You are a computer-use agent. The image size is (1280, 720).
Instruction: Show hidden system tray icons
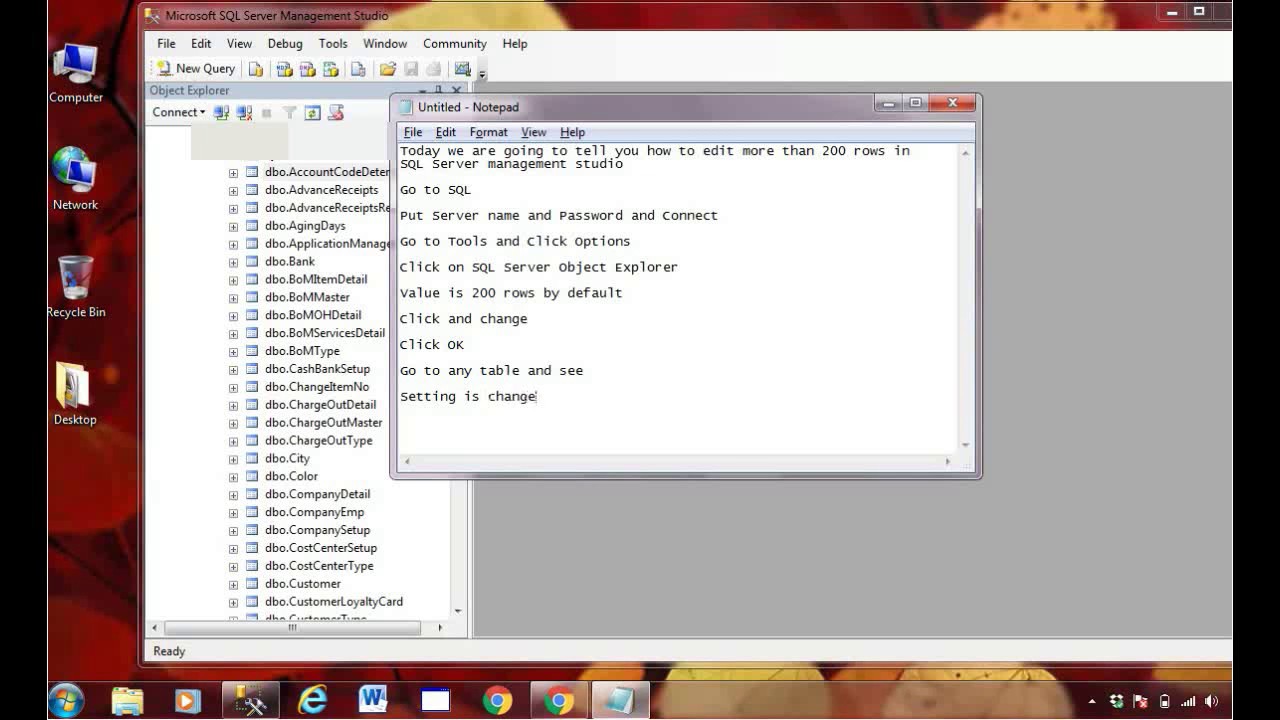pyautogui.click(x=1092, y=702)
